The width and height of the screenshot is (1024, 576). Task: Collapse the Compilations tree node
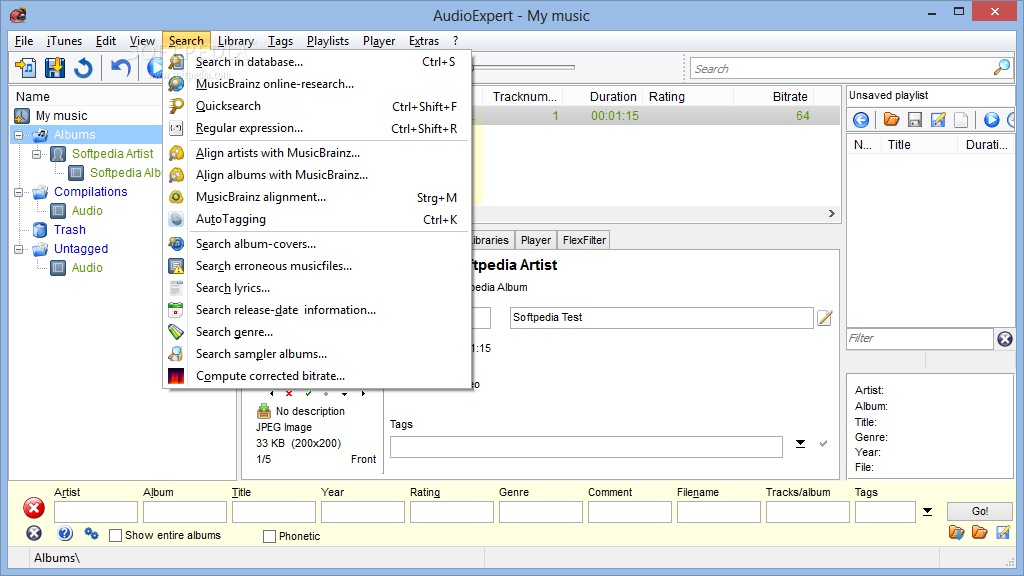(18, 192)
